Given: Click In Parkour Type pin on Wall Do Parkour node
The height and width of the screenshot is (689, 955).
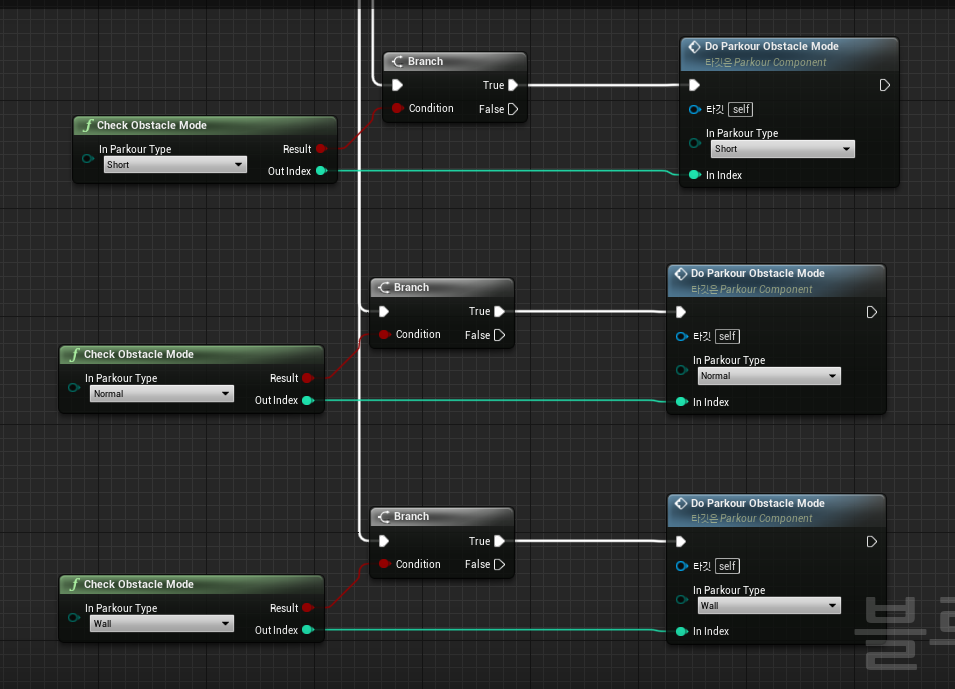Looking at the screenshot, I should 682,599.
